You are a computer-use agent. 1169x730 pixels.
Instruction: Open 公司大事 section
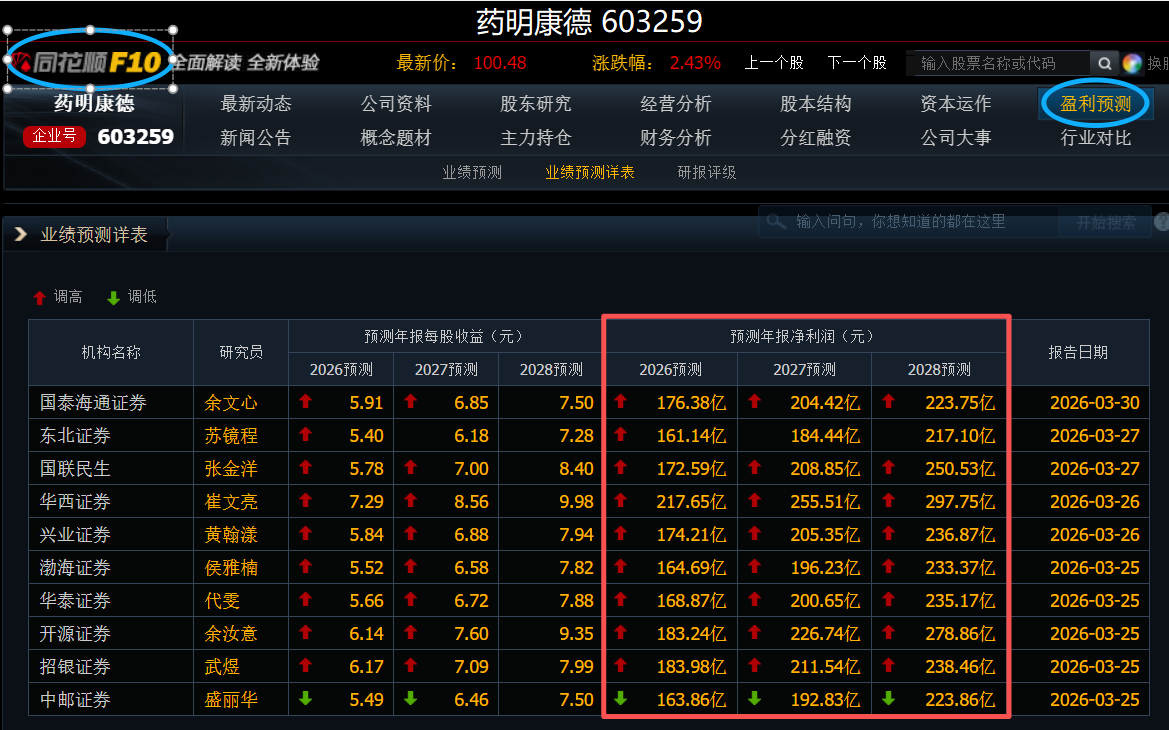(x=956, y=138)
